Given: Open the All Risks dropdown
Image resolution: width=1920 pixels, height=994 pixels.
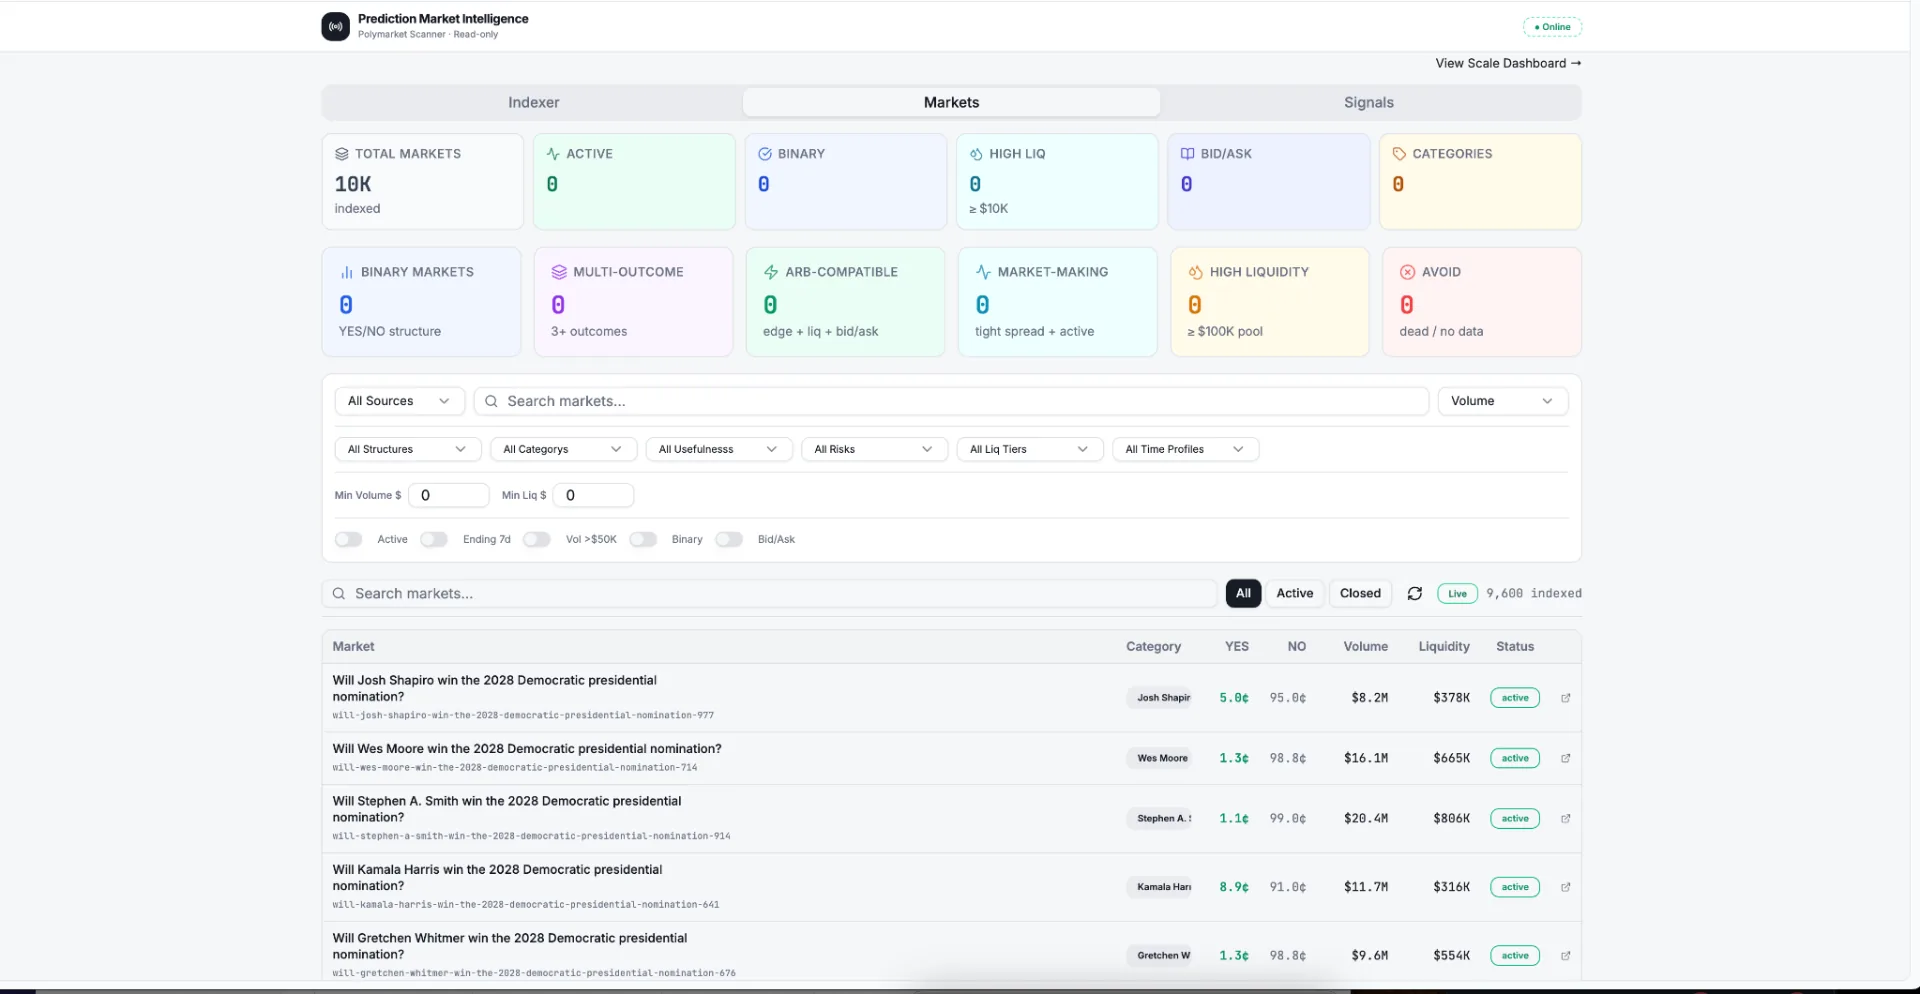Looking at the screenshot, I should (x=874, y=449).
